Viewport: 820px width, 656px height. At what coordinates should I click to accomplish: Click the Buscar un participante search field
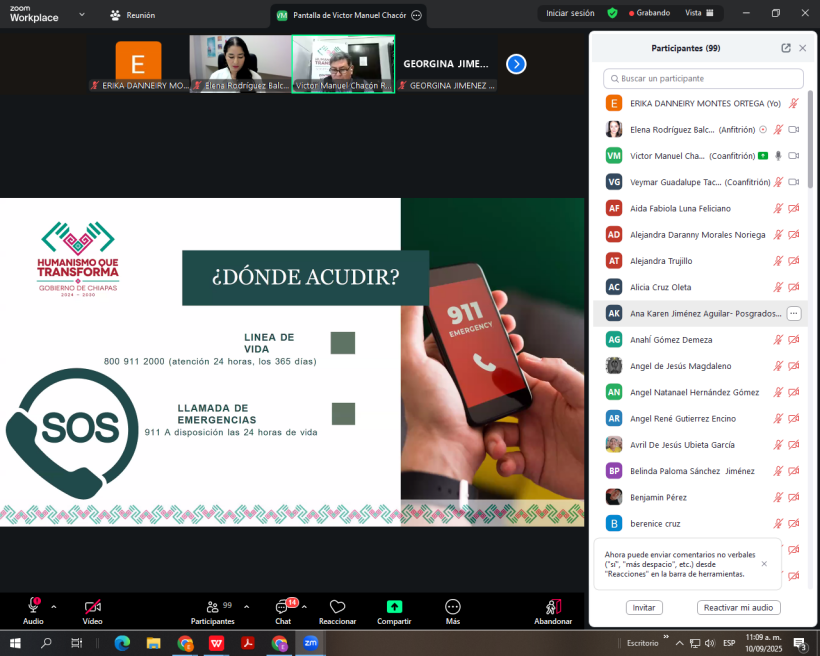point(704,78)
